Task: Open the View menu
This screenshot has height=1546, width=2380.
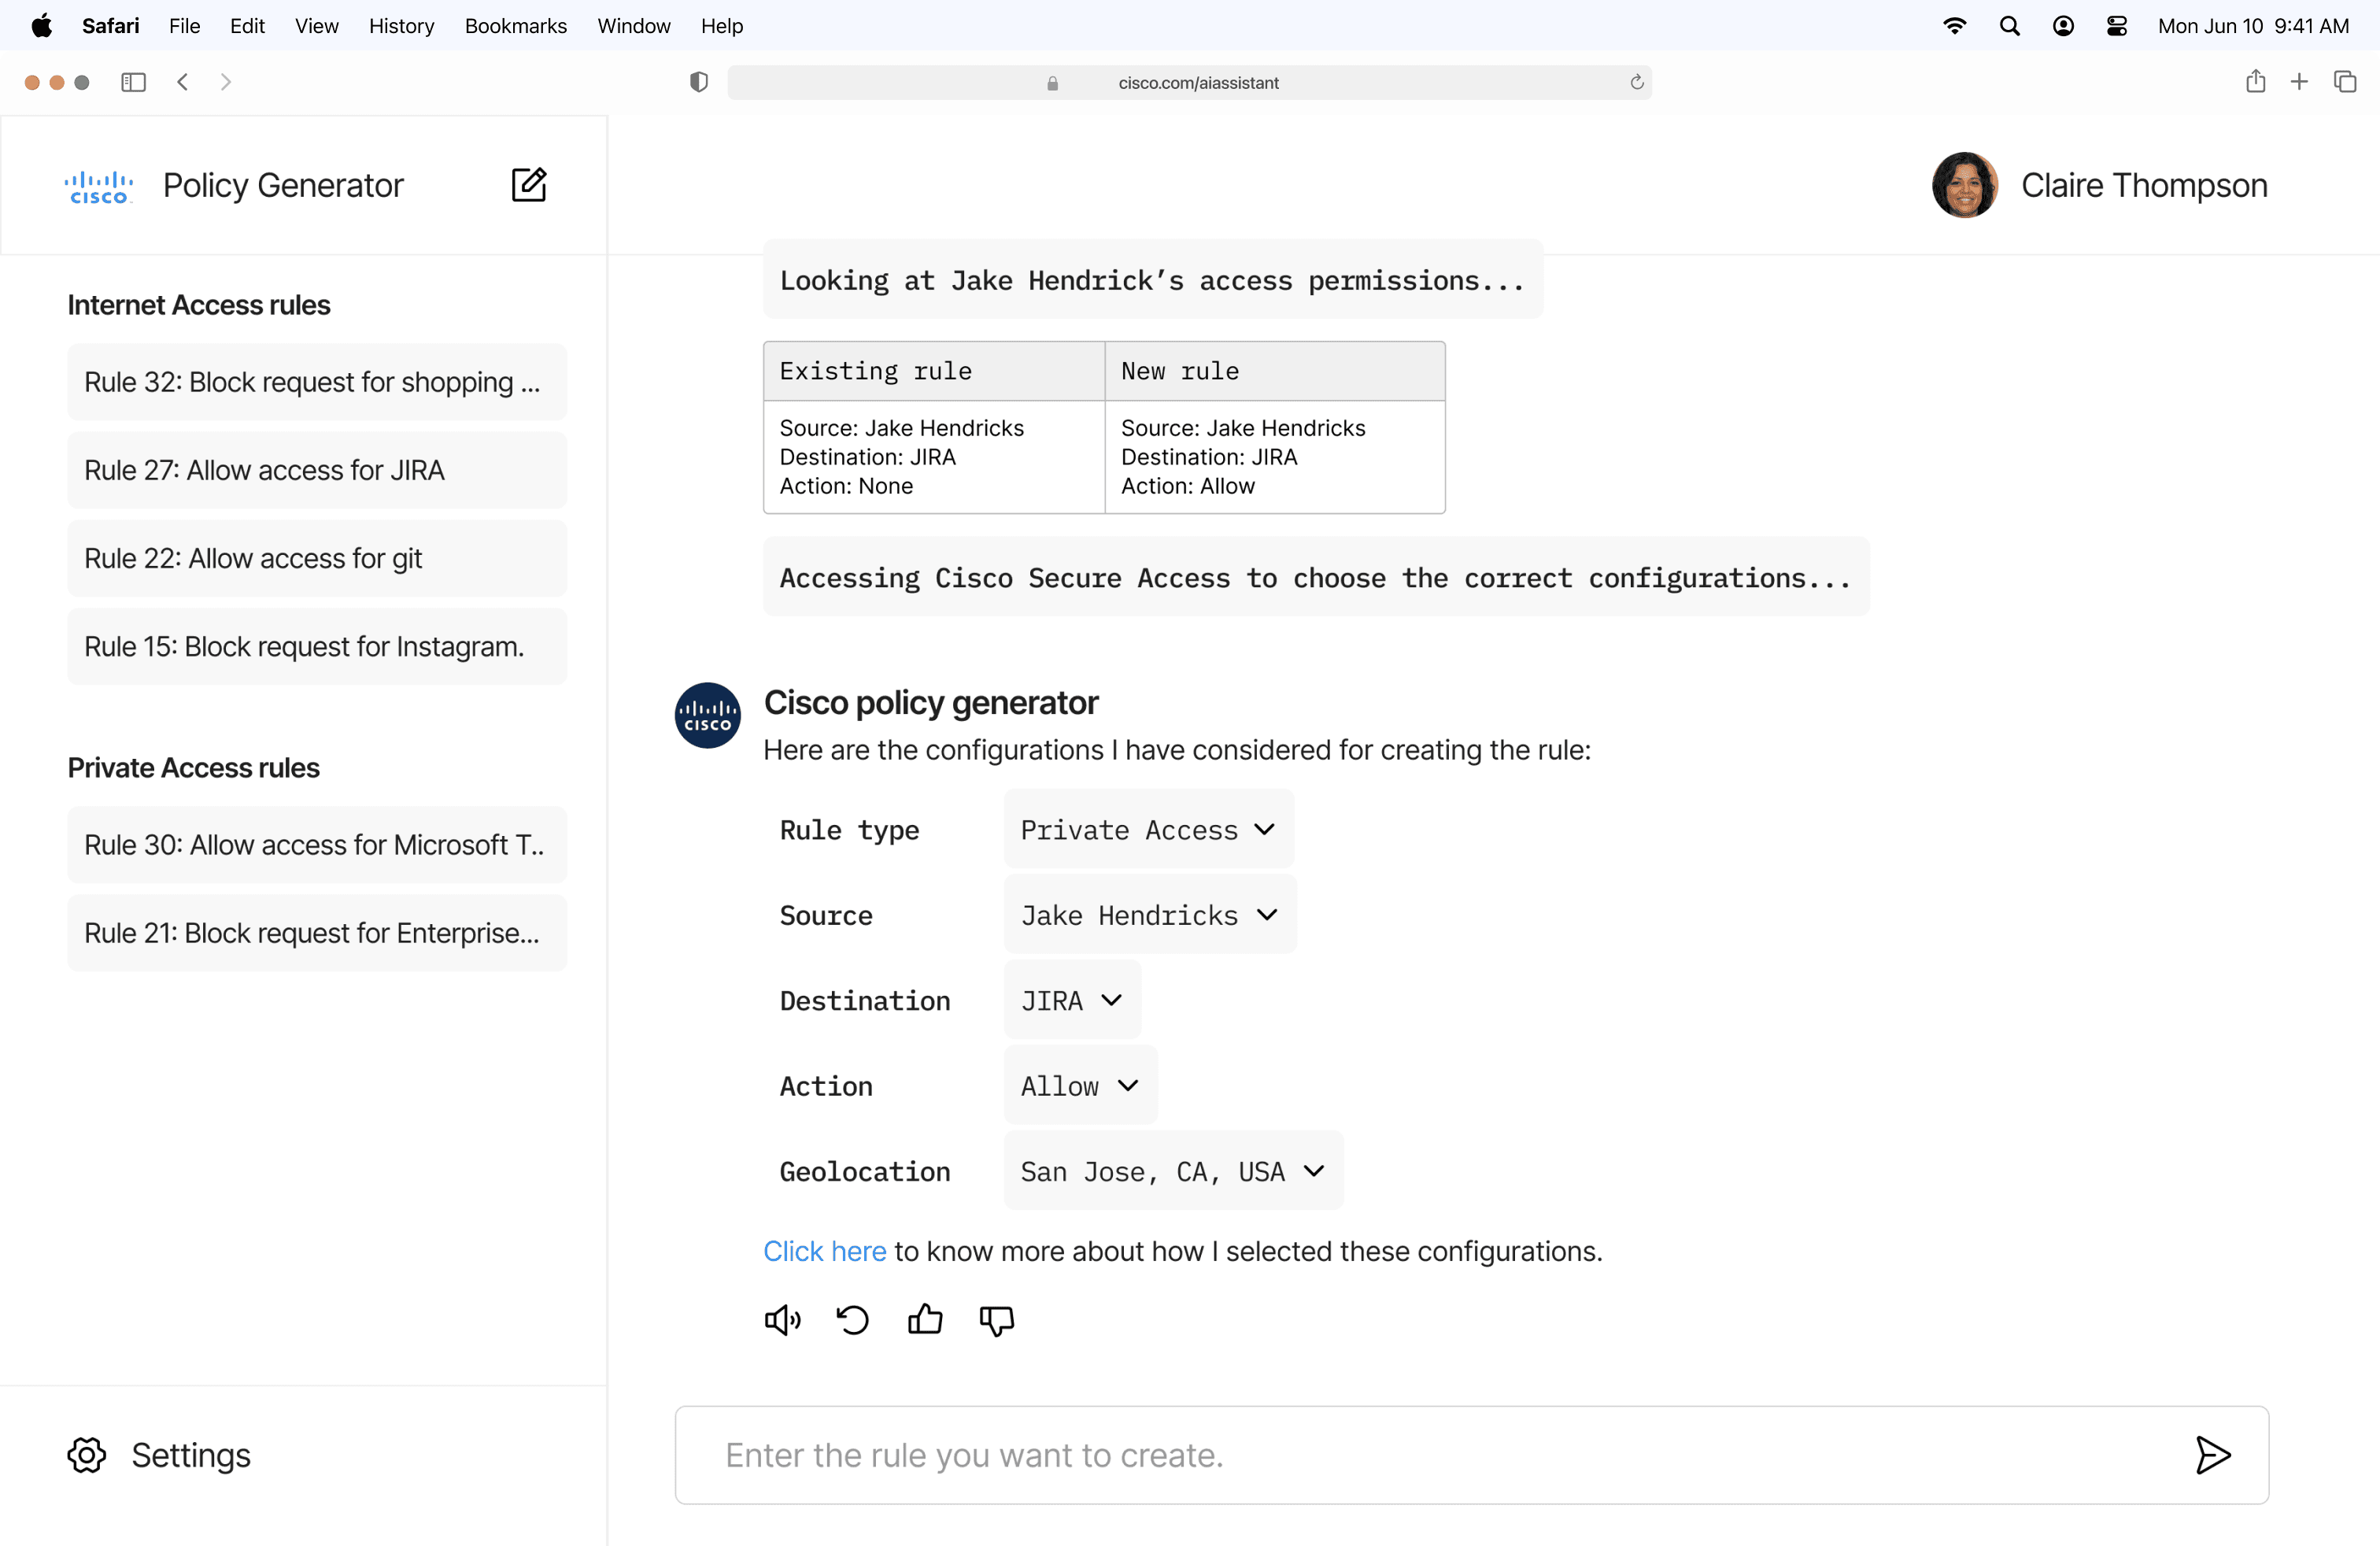Action: [x=316, y=26]
